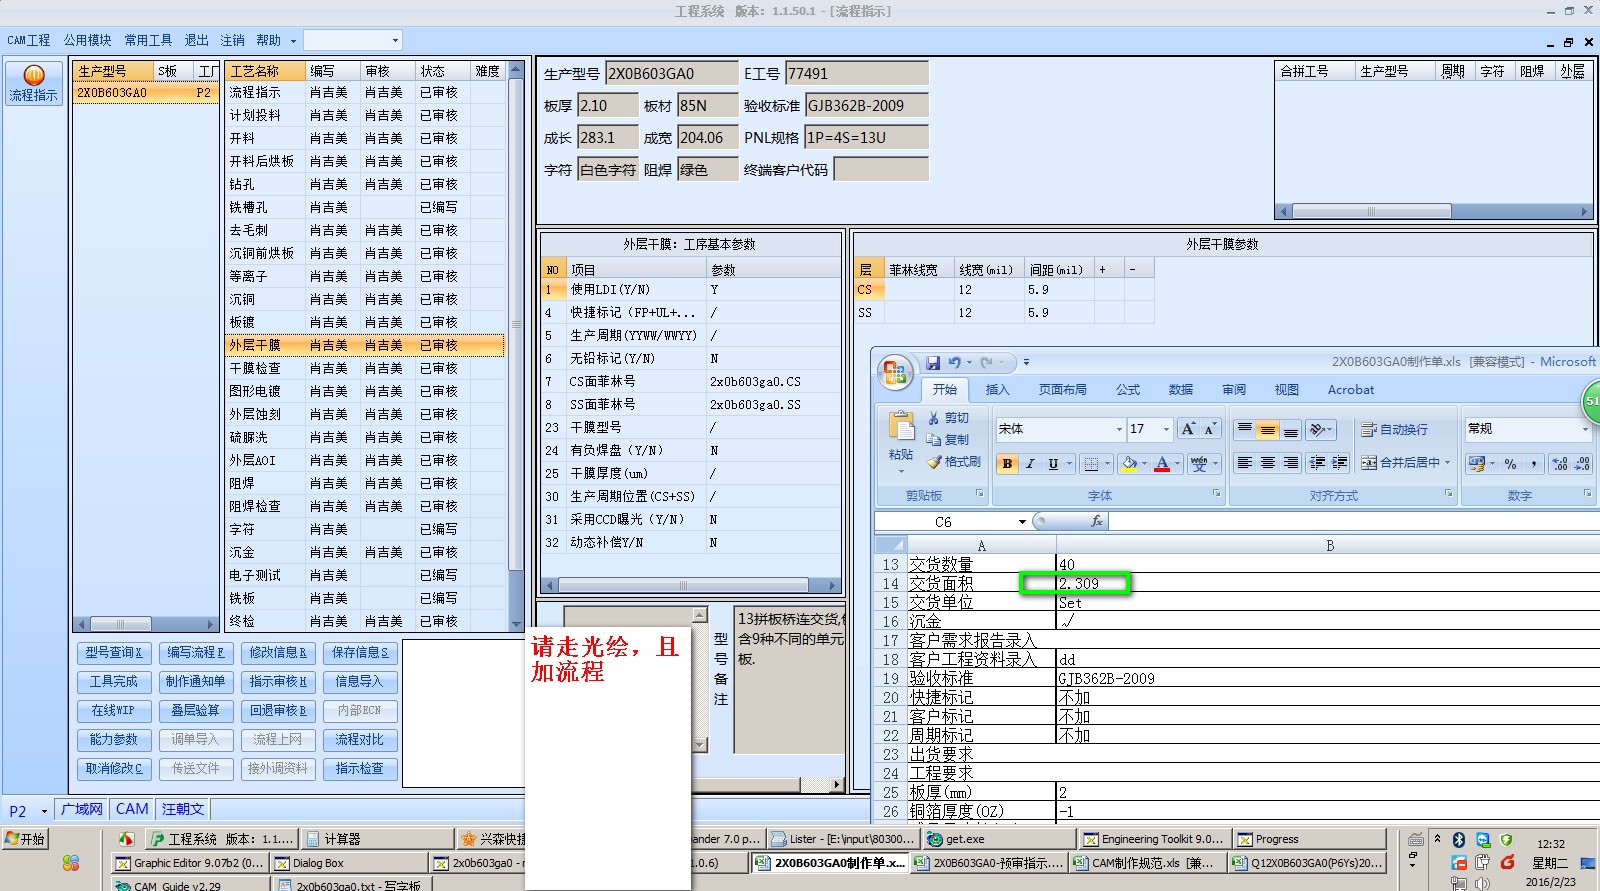Switch to the 插入 ribbon tab
The width and height of the screenshot is (1600, 891).
[998, 390]
